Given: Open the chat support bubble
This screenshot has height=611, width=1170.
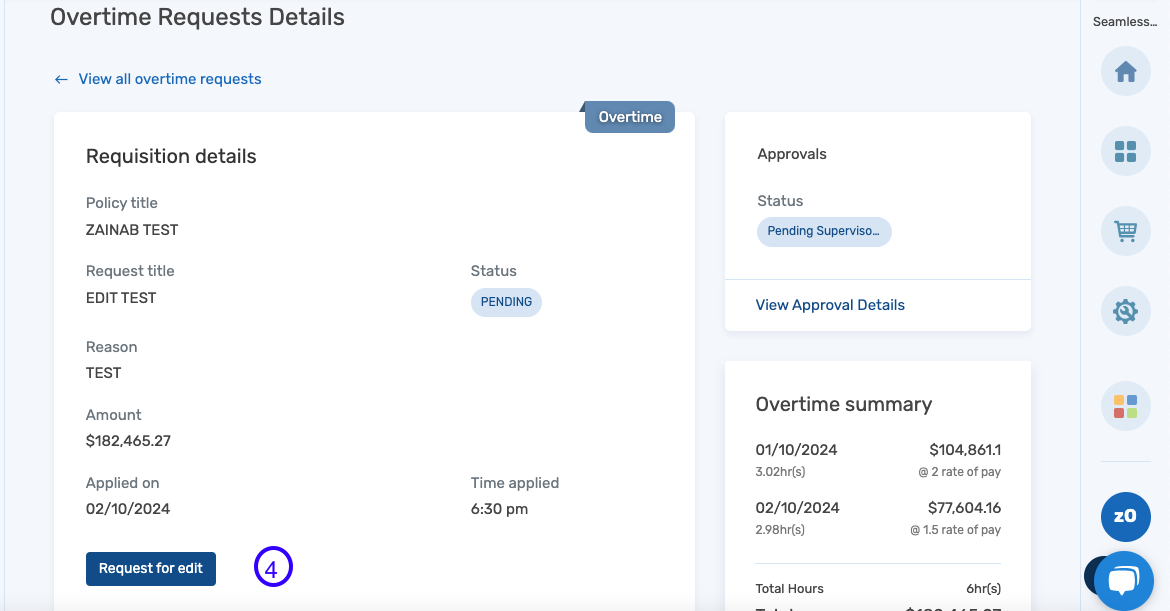Looking at the screenshot, I should tap(1124, 578).
